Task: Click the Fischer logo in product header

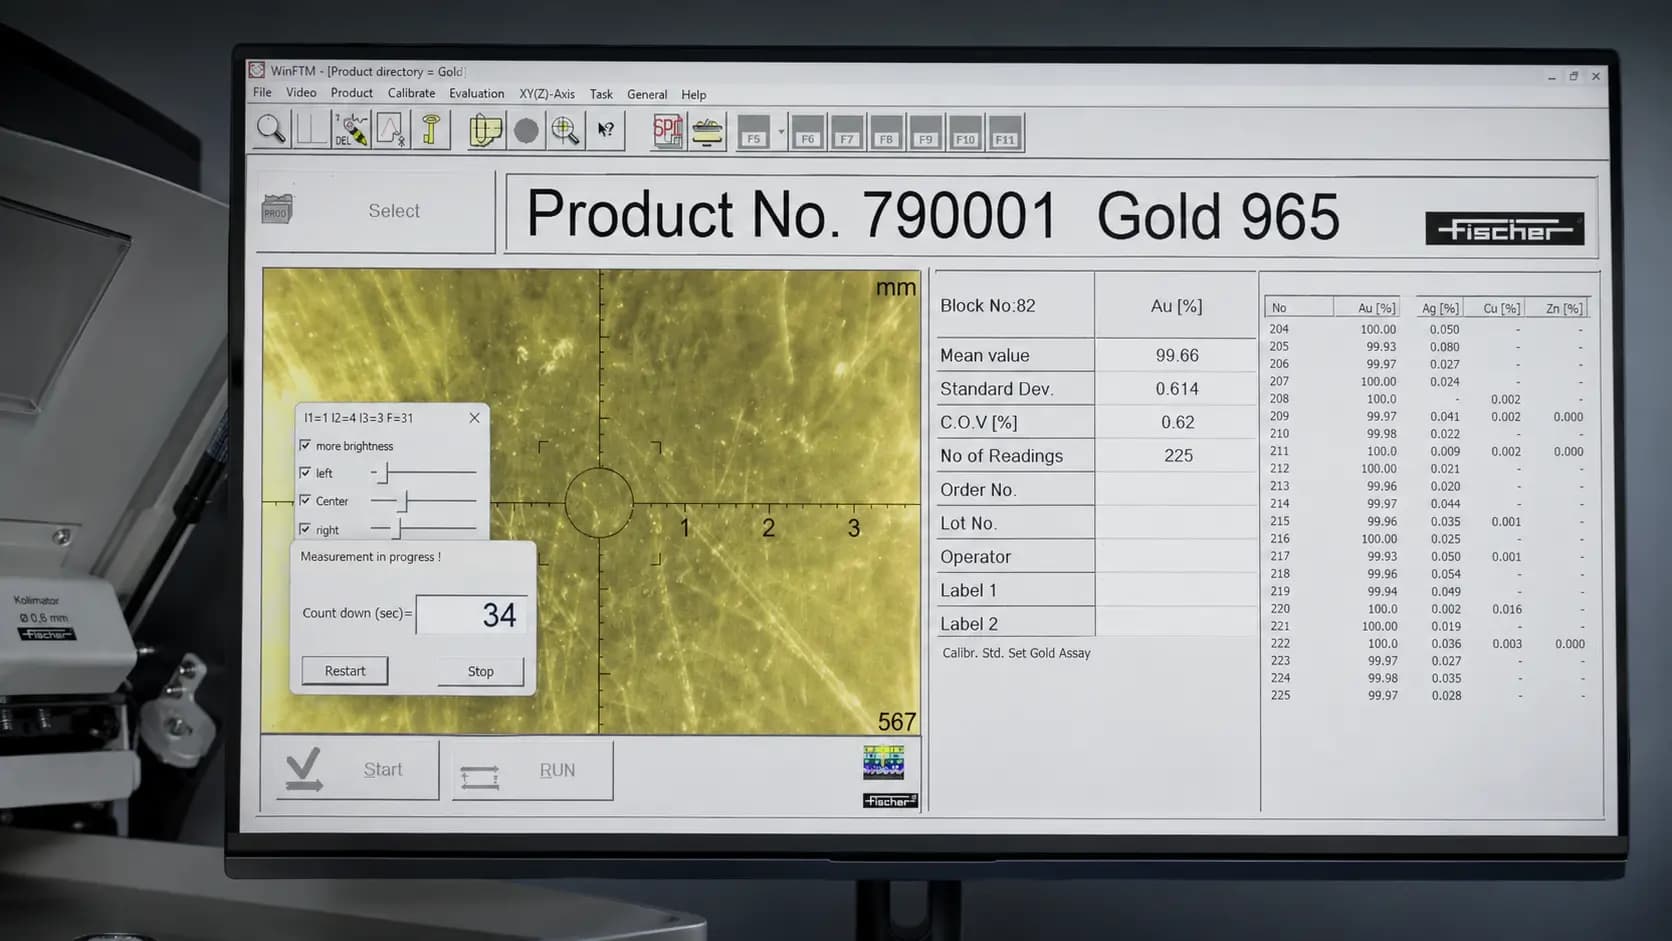Action: (1505, 229)
